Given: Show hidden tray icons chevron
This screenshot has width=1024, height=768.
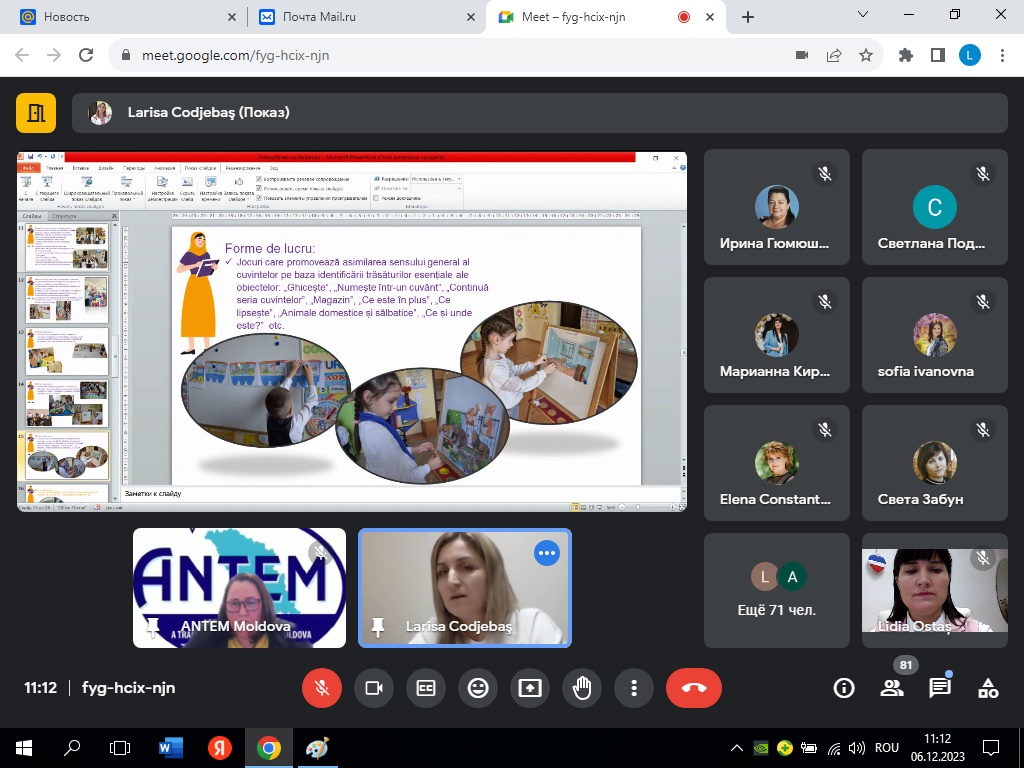Looking at the screenshot, I should click(737, 748).
